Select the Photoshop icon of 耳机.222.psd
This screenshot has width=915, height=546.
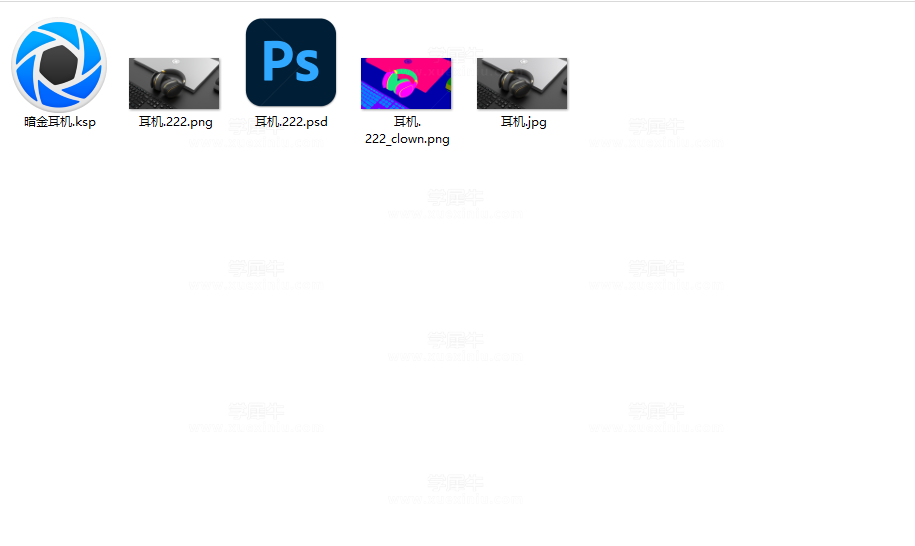(291, 62)
